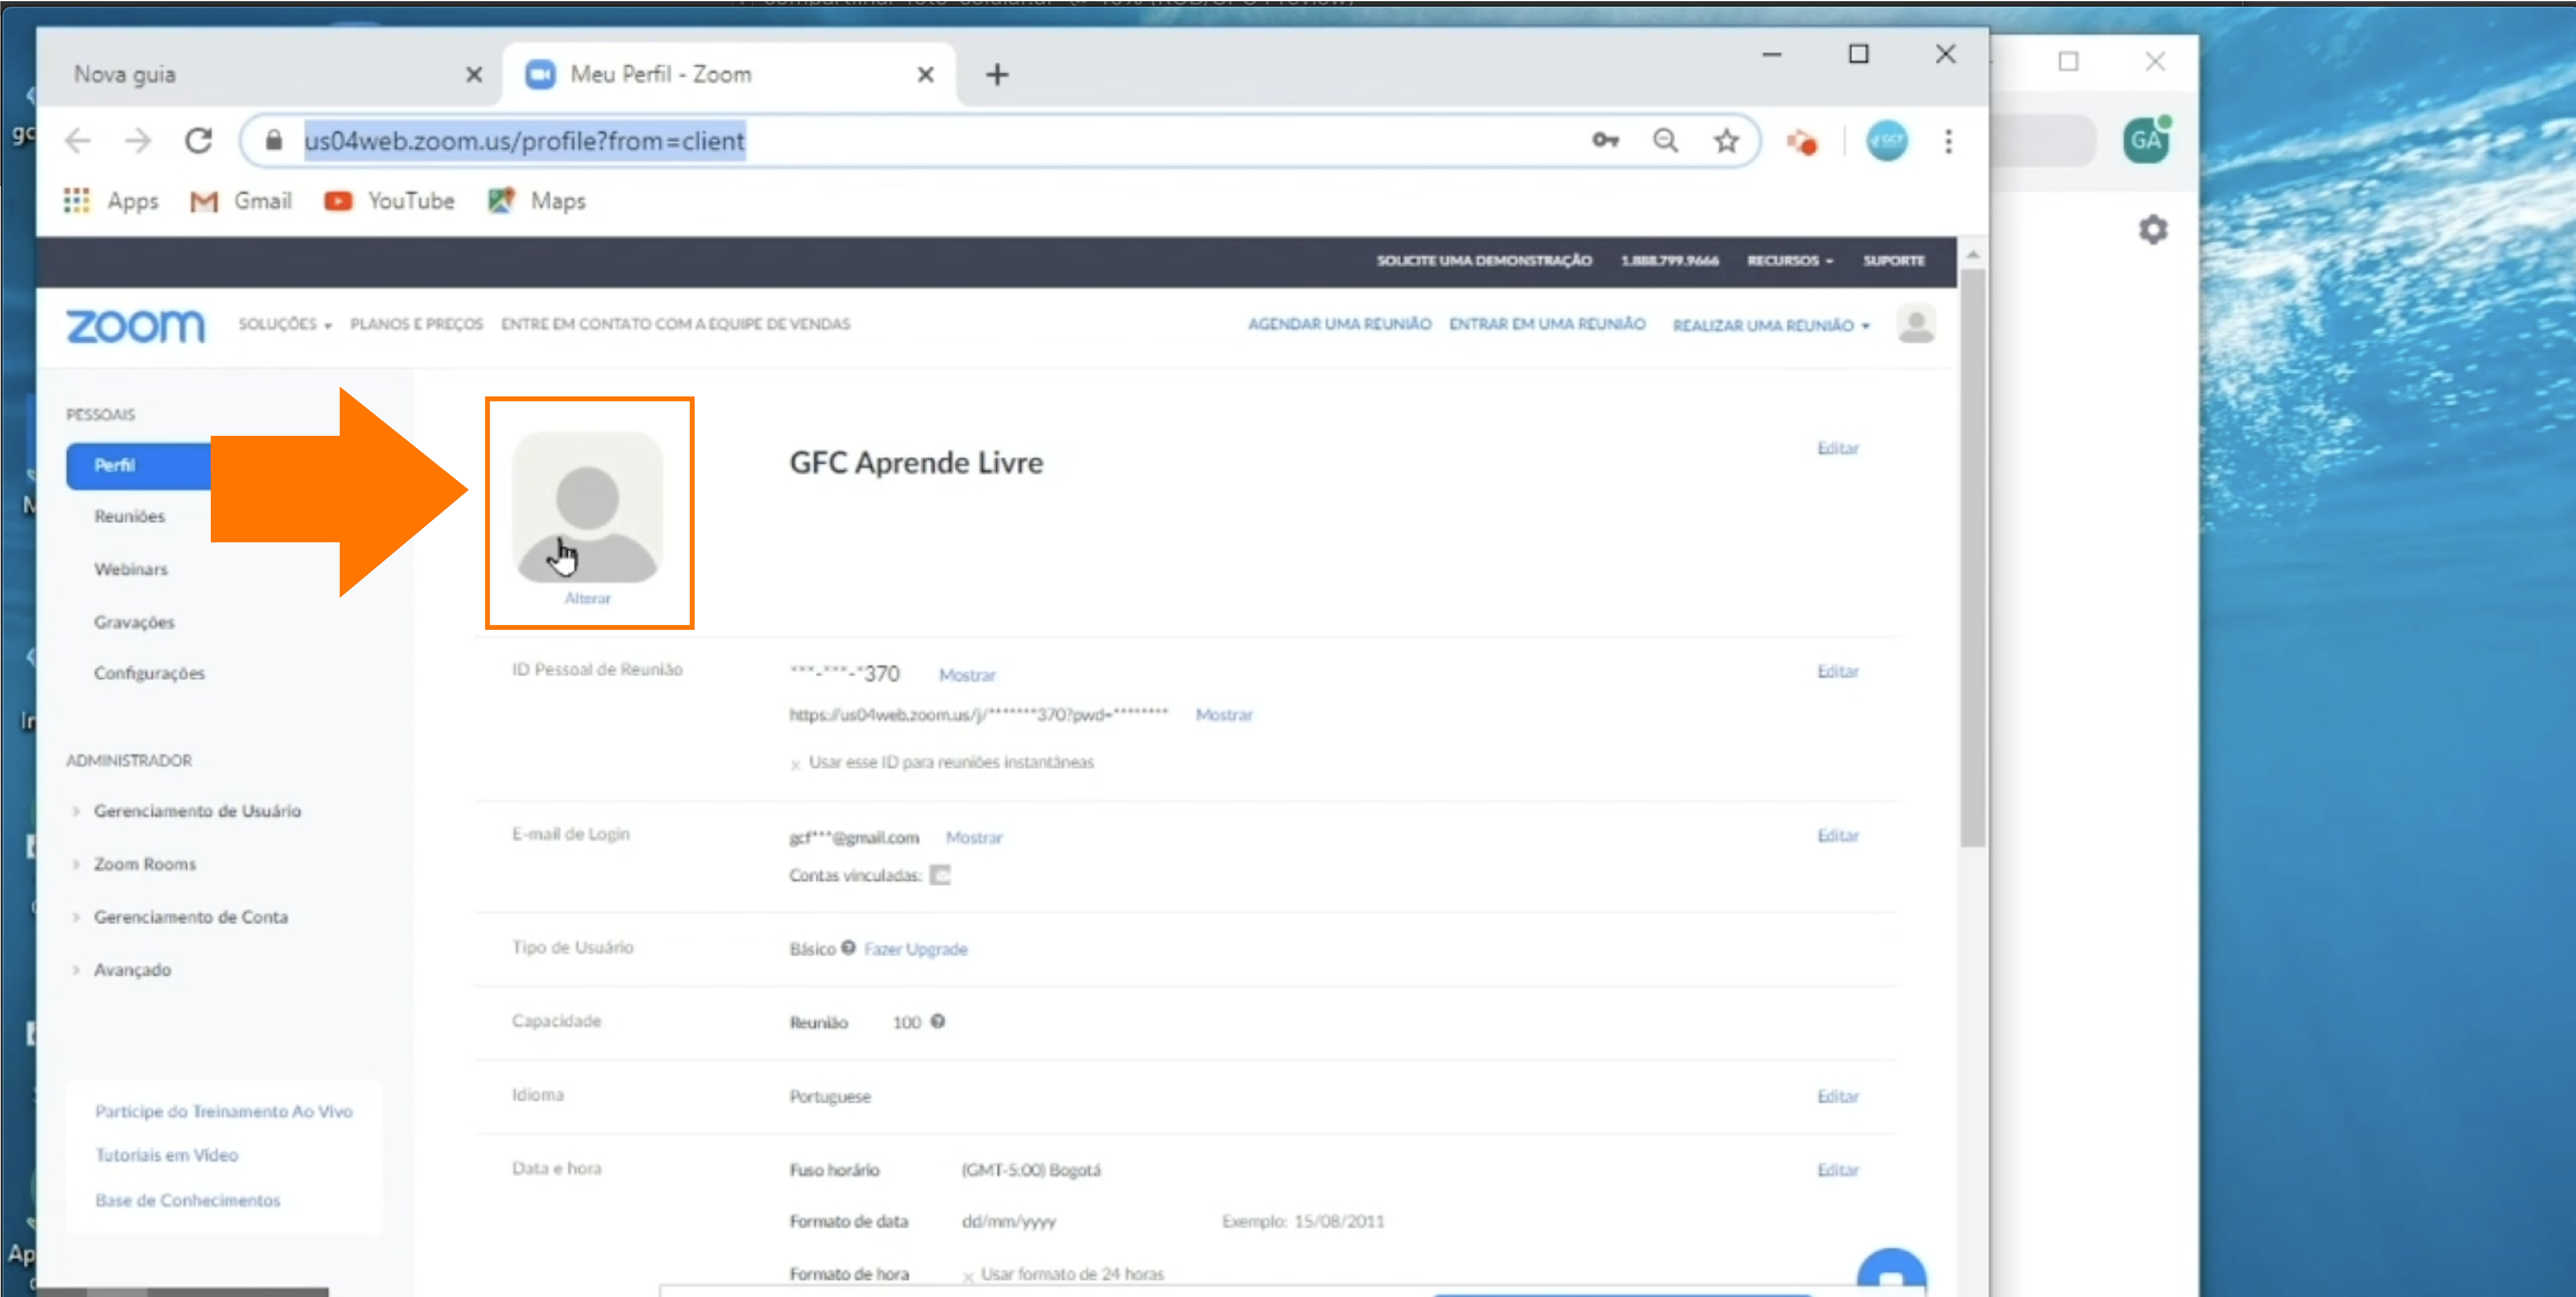Click the Chrome forward arrow button

pyautogui.click(x=138, y=141)
